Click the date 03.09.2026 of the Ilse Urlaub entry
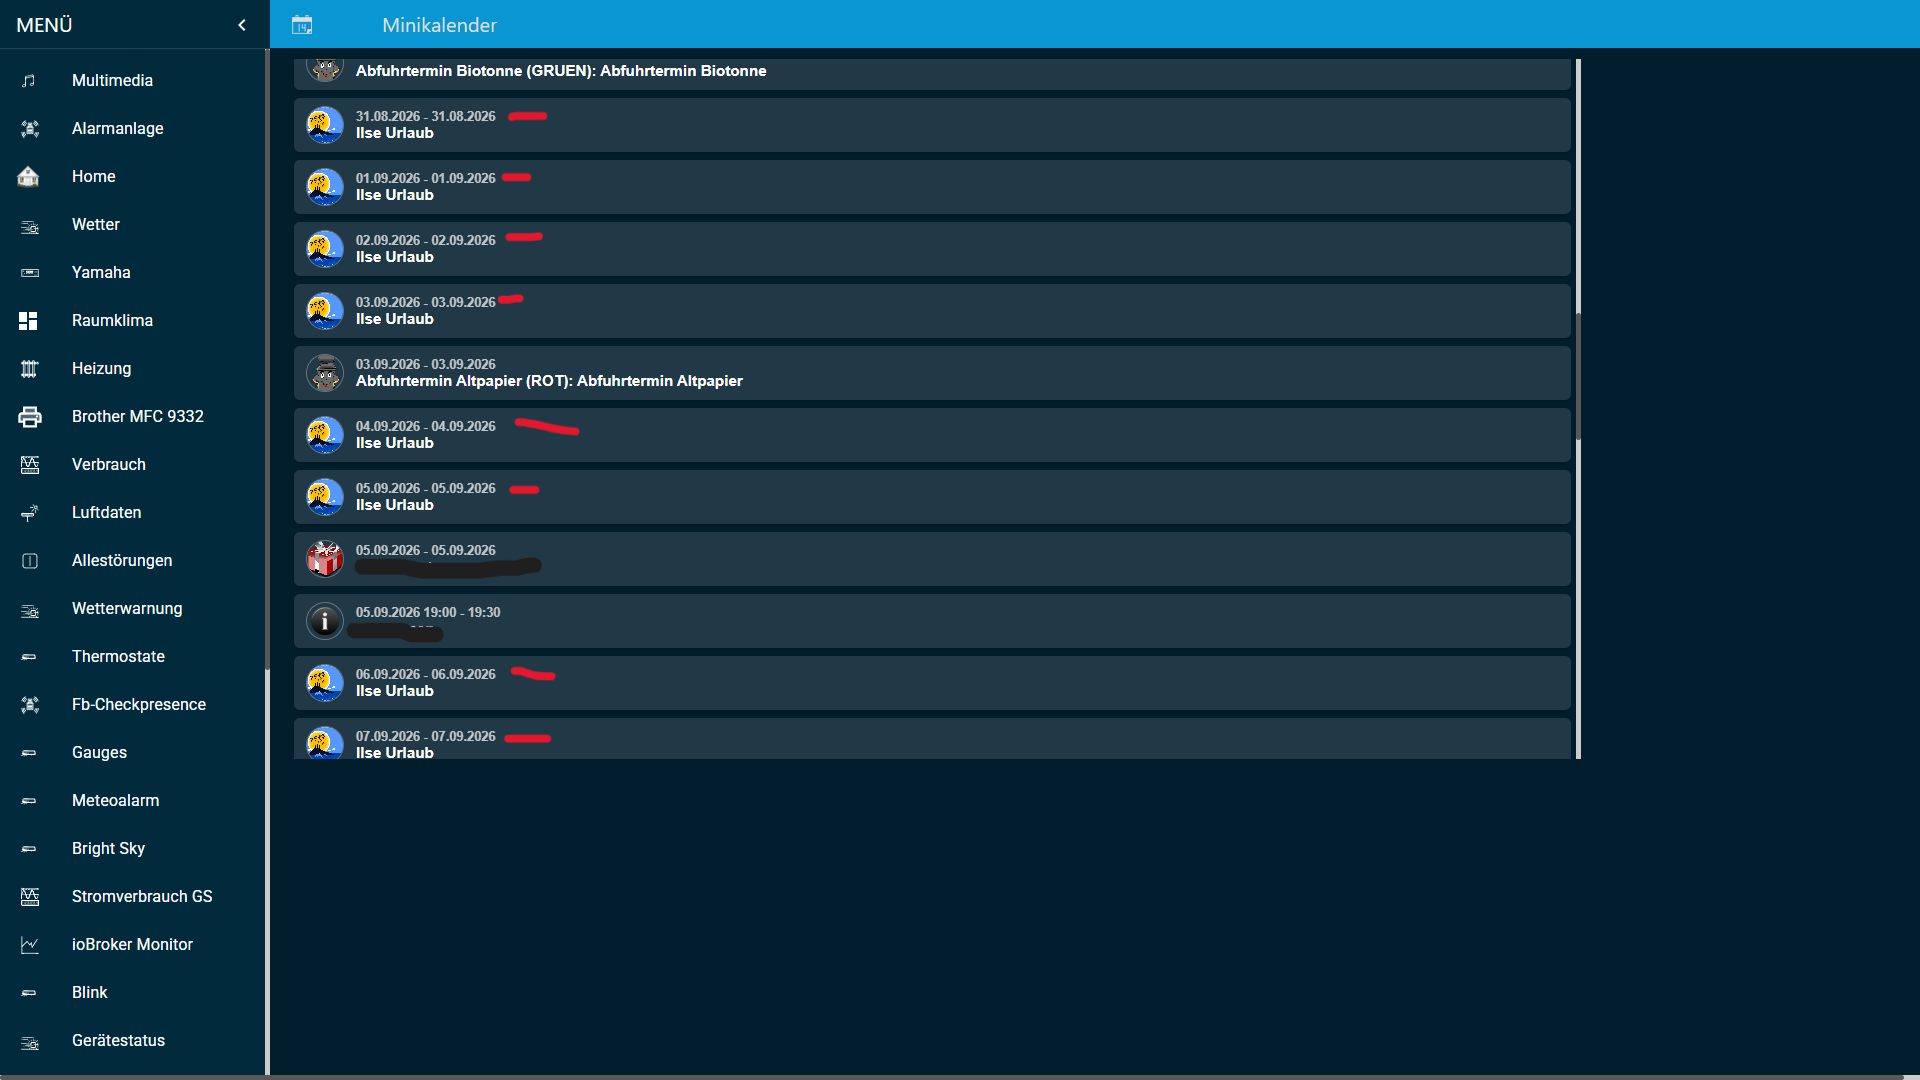1920x1080 pixels. pos(426,302)
